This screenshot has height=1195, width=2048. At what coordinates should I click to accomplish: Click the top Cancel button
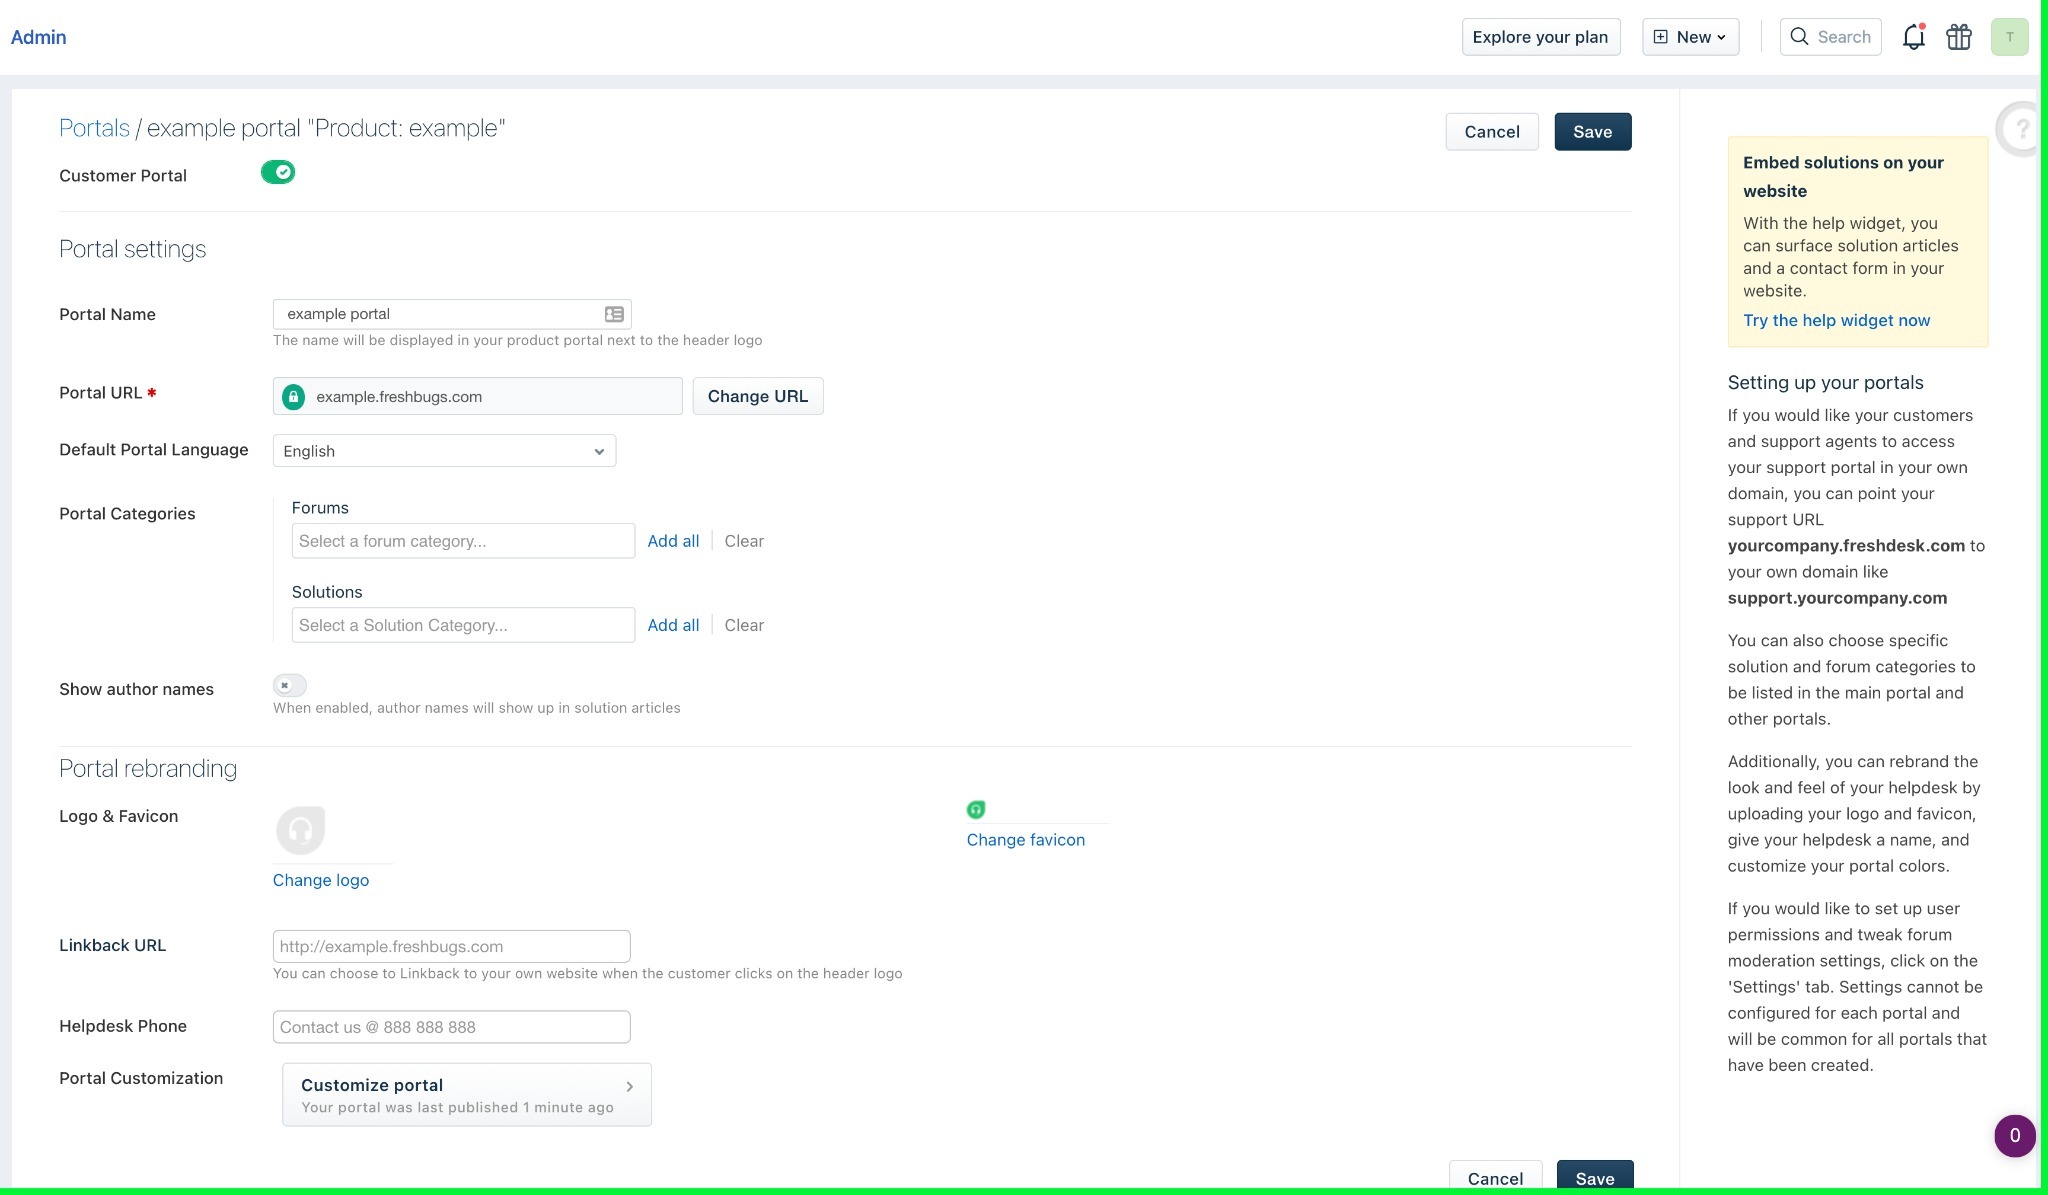tap(1491, 132)
